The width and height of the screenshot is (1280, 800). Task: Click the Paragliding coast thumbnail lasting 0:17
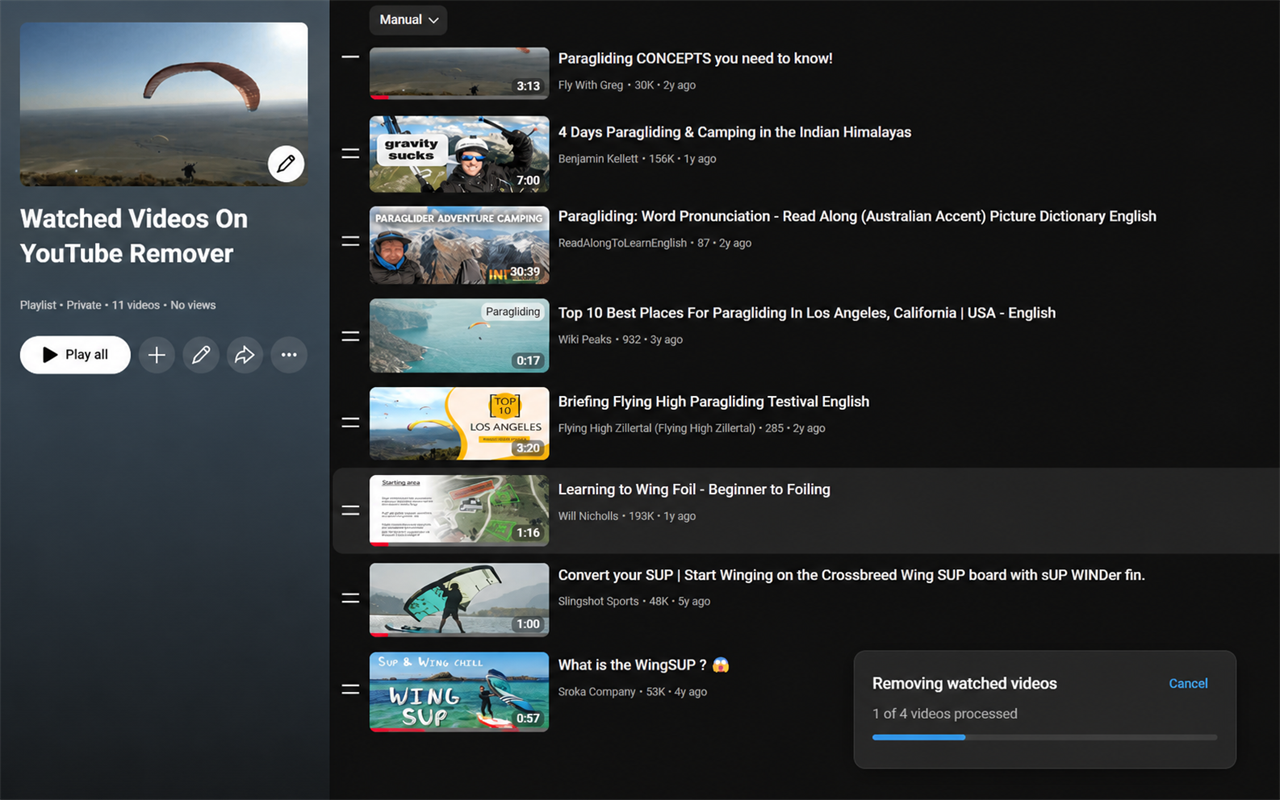click(459, 336)
